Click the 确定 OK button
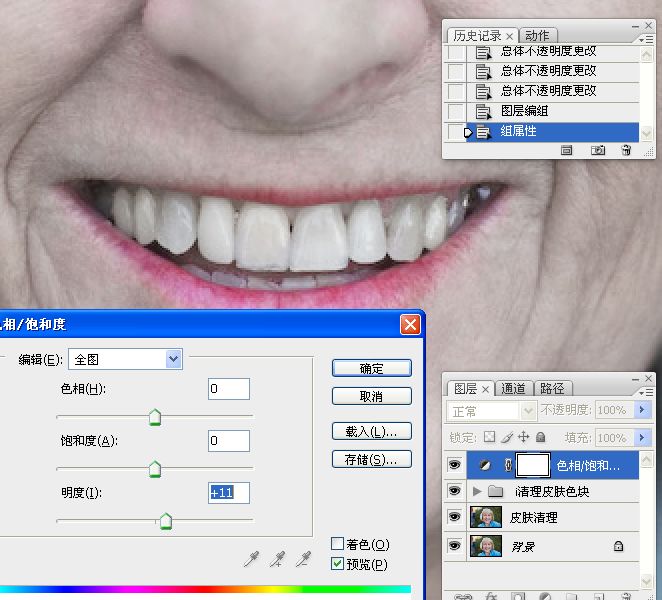 (x=372, y=369)
